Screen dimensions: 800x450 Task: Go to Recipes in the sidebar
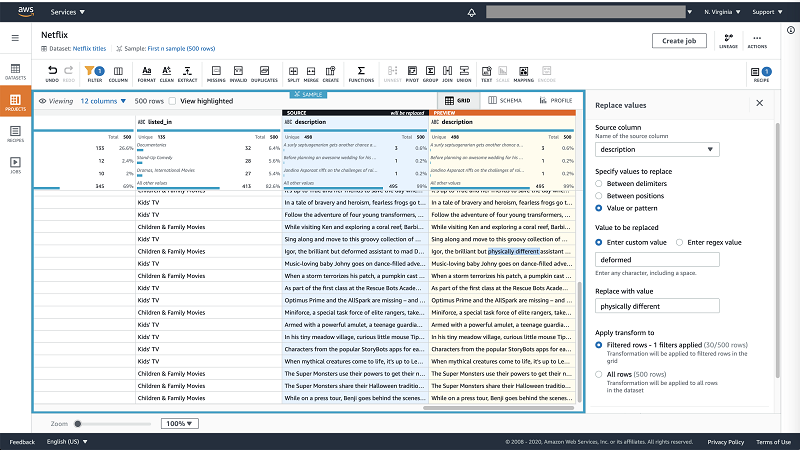click(15, 134)
